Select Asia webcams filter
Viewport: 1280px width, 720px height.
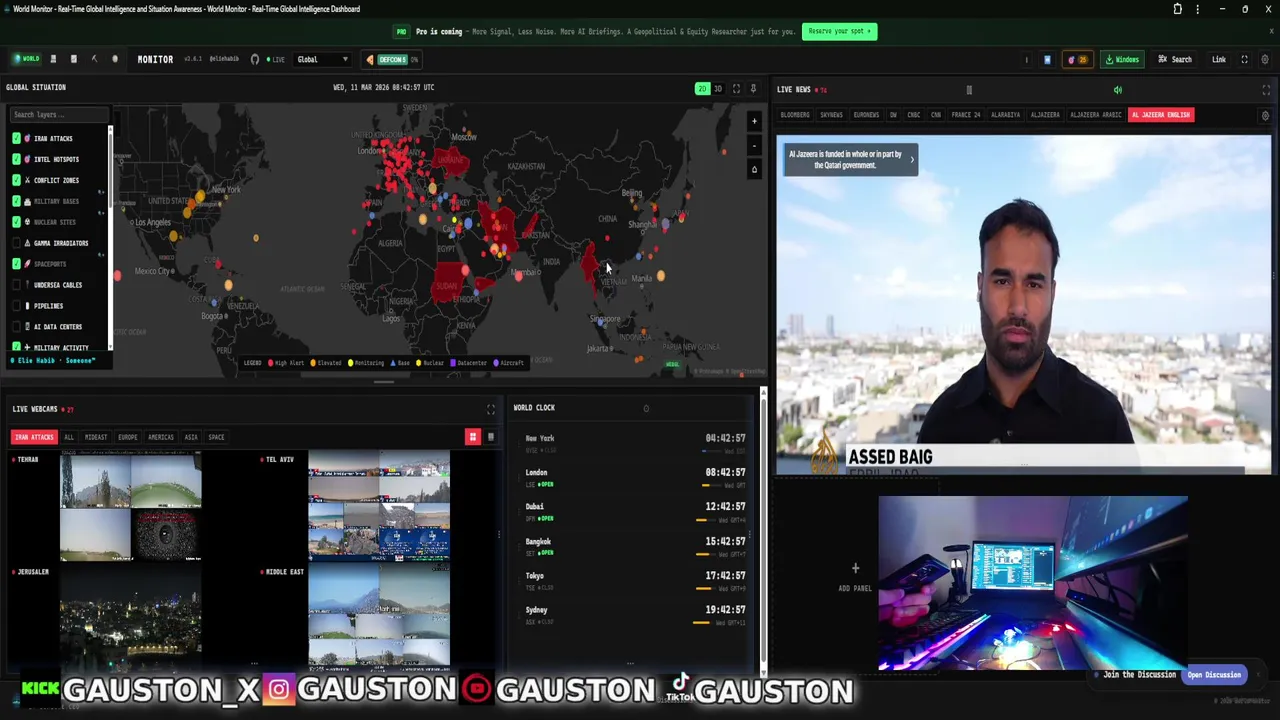[x=191, y=437]
